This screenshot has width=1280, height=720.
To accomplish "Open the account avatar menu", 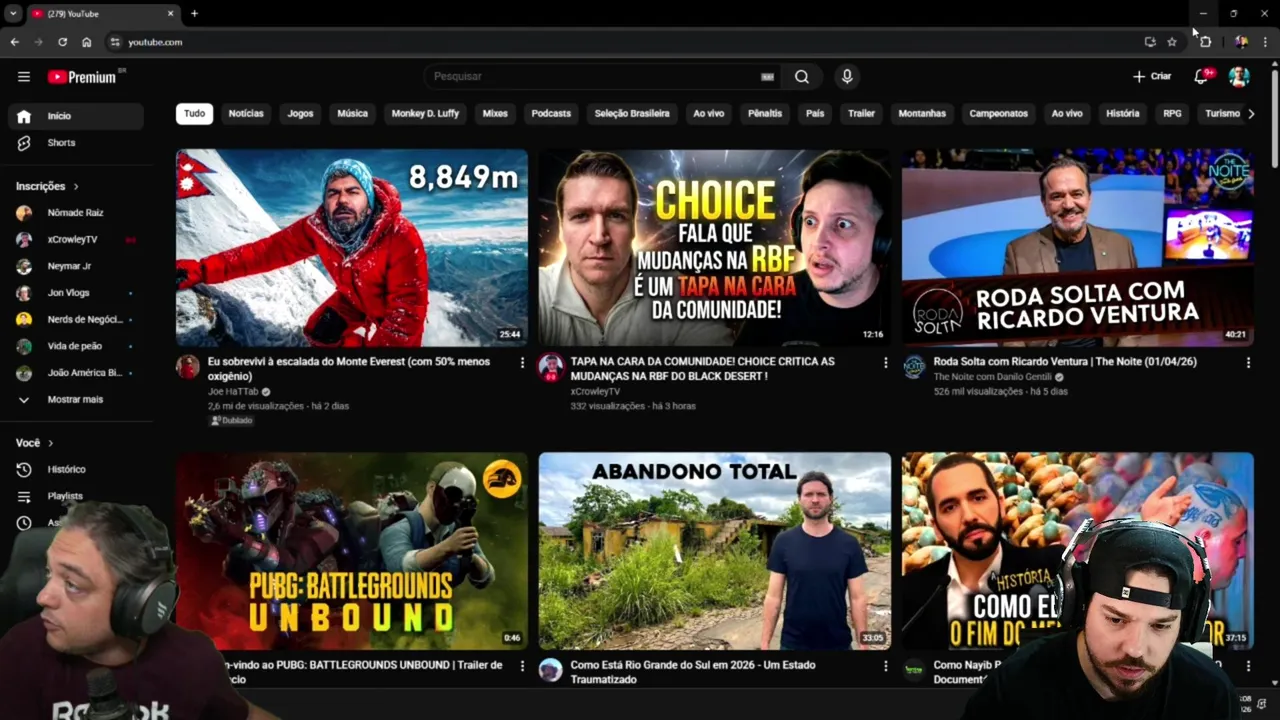I will (x=1239, y=77).
